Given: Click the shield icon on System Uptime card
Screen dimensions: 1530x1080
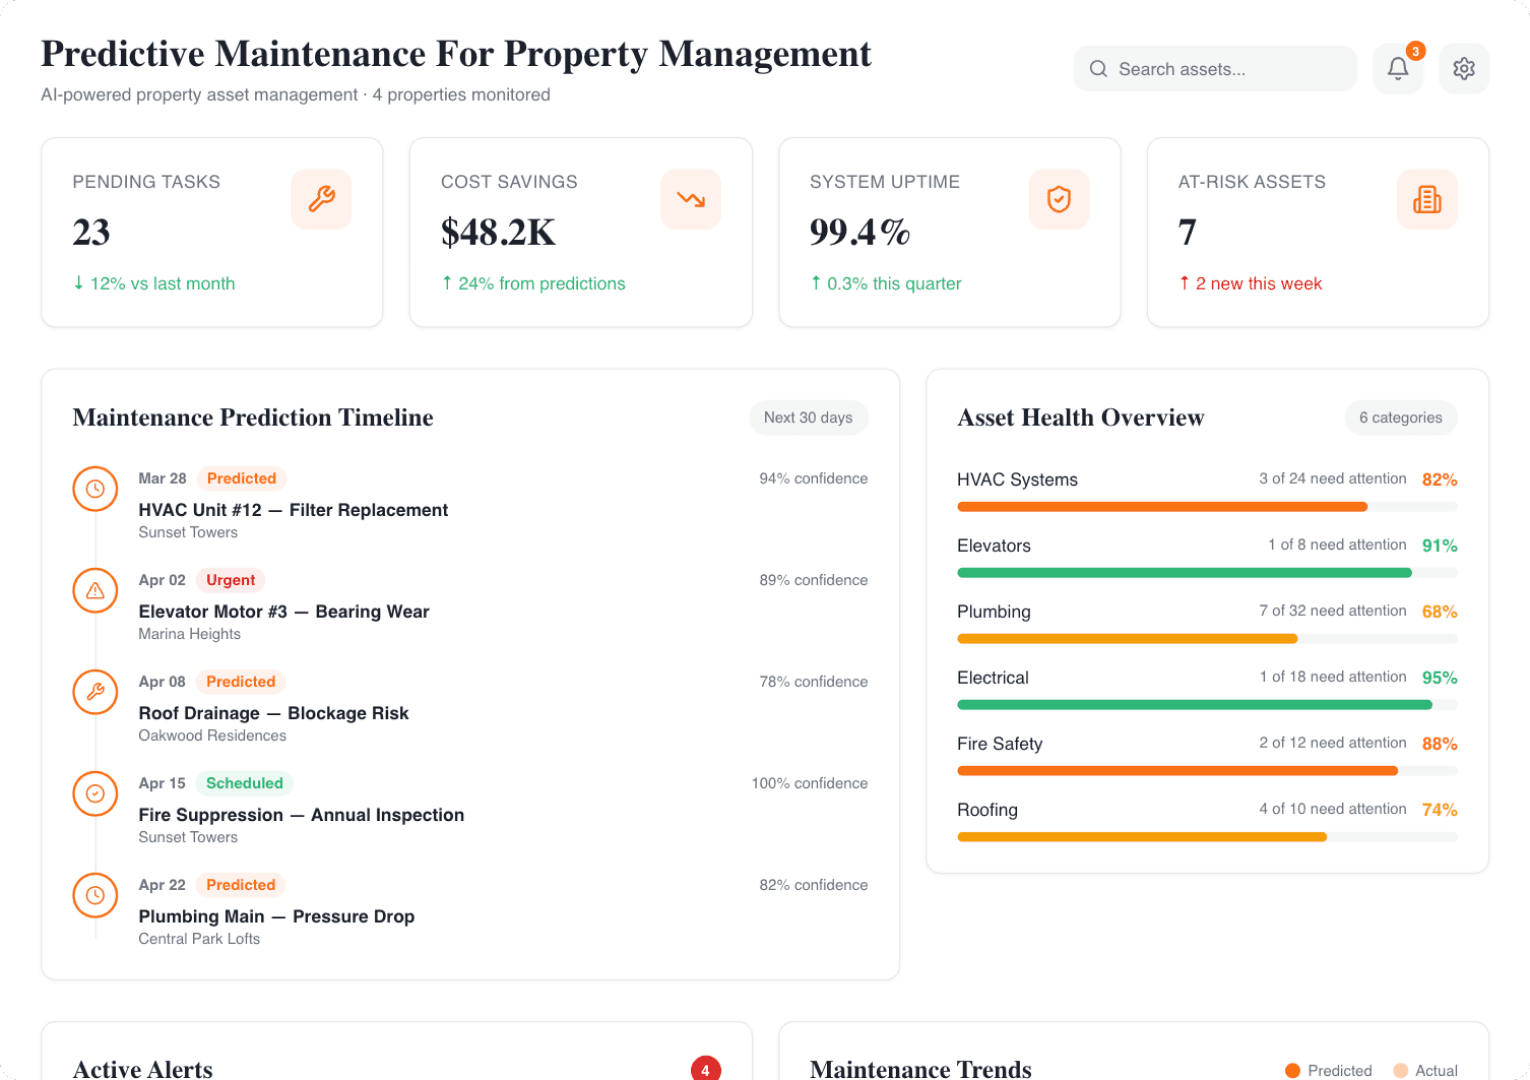Looking at the screenshot, I should coord(1059,199).
